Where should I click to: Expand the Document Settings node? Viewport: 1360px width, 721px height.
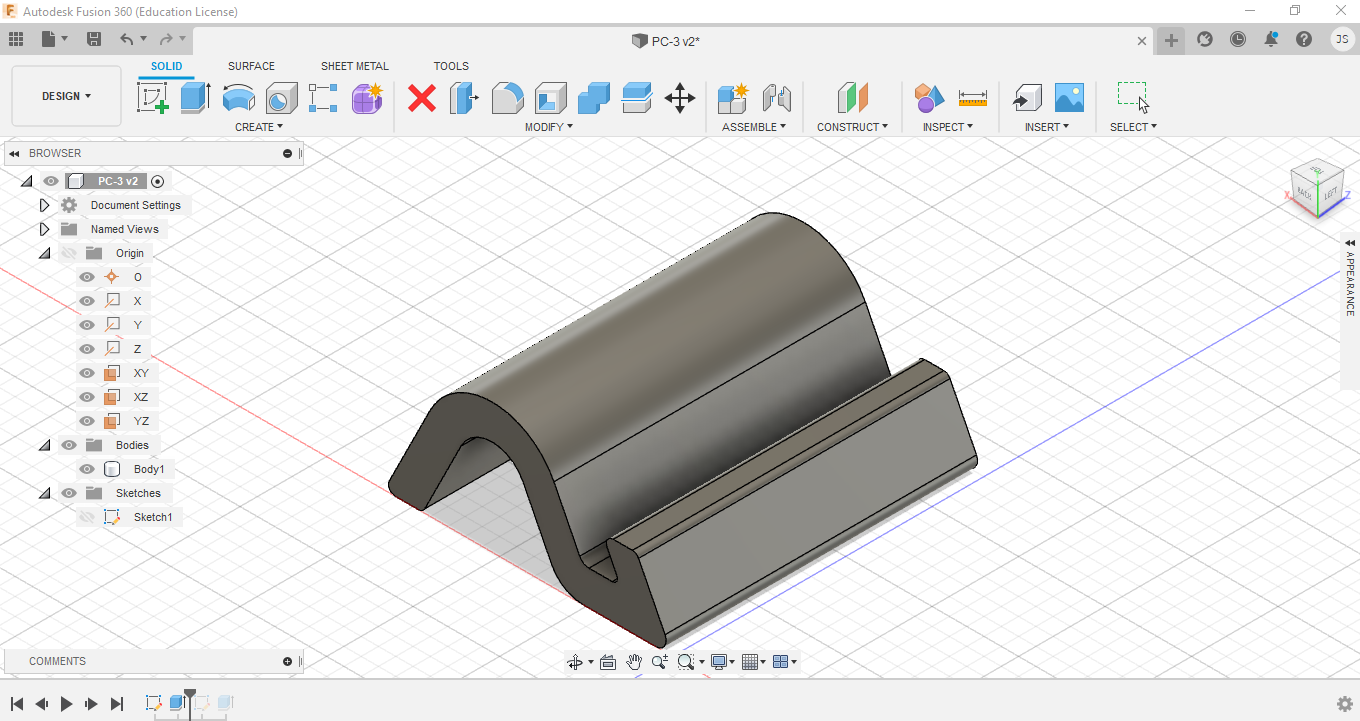tap(44, 205)
